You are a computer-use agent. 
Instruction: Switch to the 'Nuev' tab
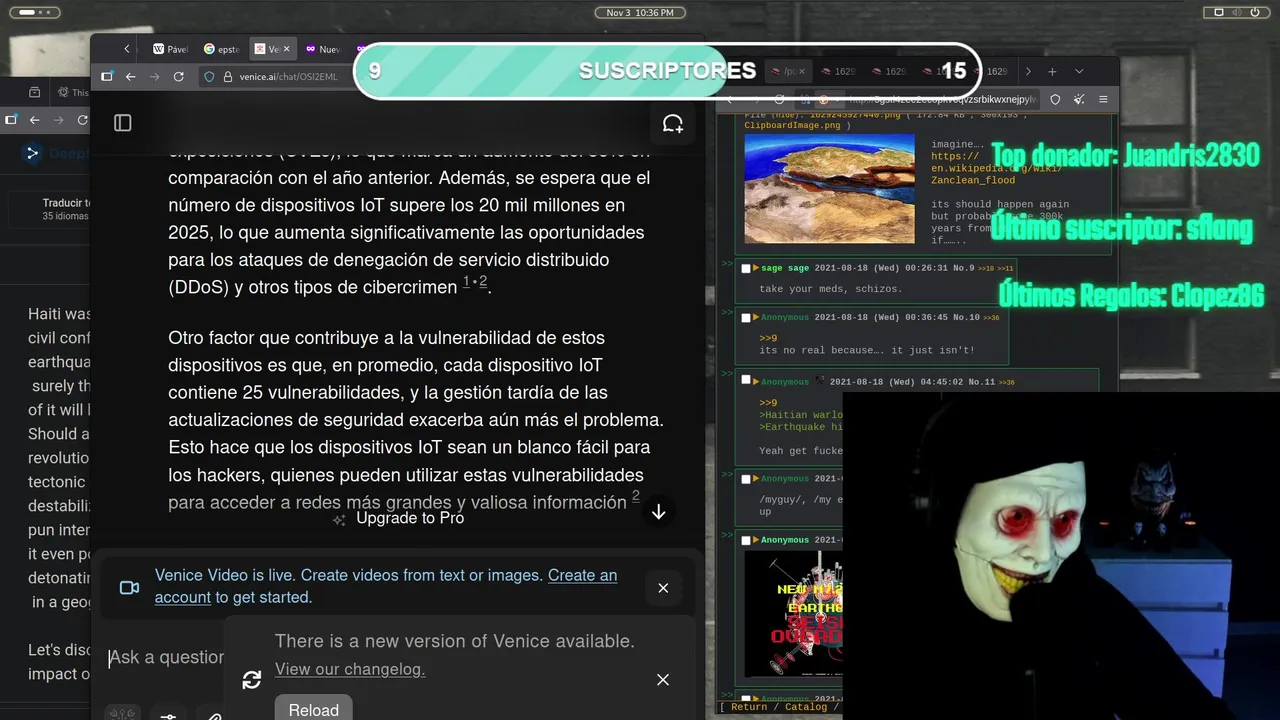click(x=323, y=48)
